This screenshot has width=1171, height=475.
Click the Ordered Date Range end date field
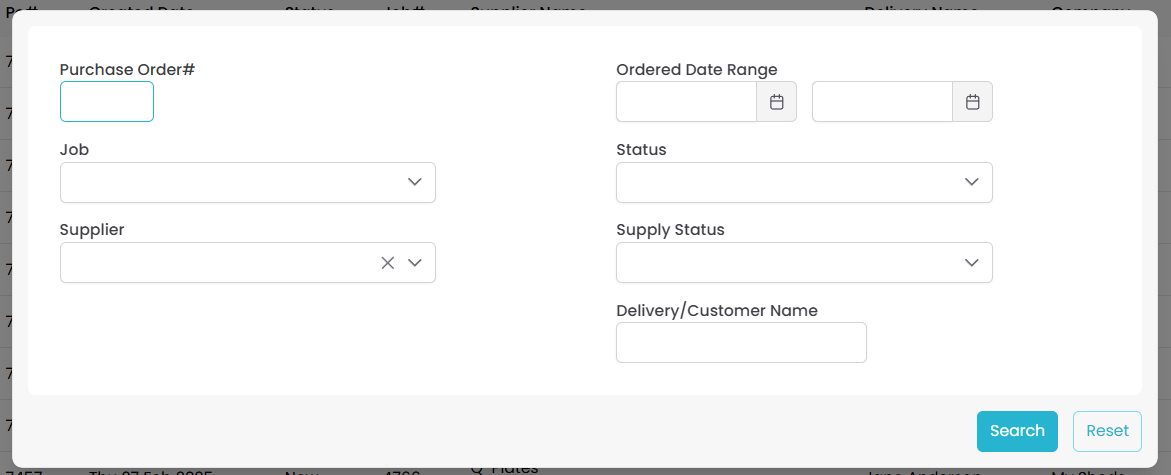(882, 102)
